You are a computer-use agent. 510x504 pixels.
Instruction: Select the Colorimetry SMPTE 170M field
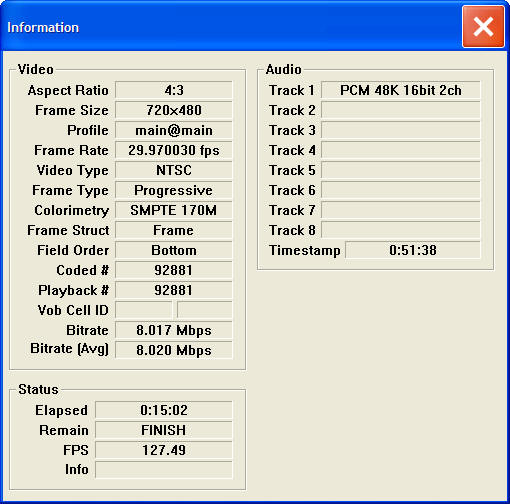tap(174, 210)
